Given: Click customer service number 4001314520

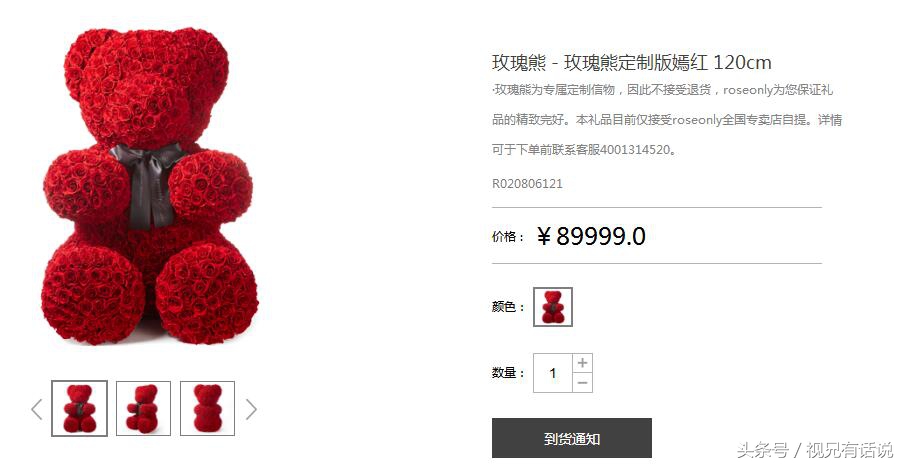Looking at the screenshot, I should [635, 150].
